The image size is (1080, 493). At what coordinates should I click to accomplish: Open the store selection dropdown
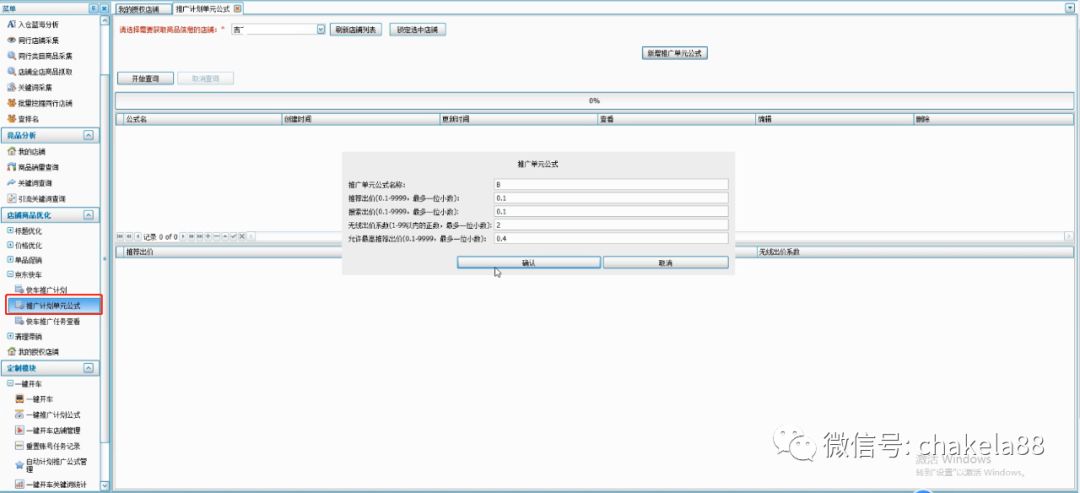tap(321, 30)
